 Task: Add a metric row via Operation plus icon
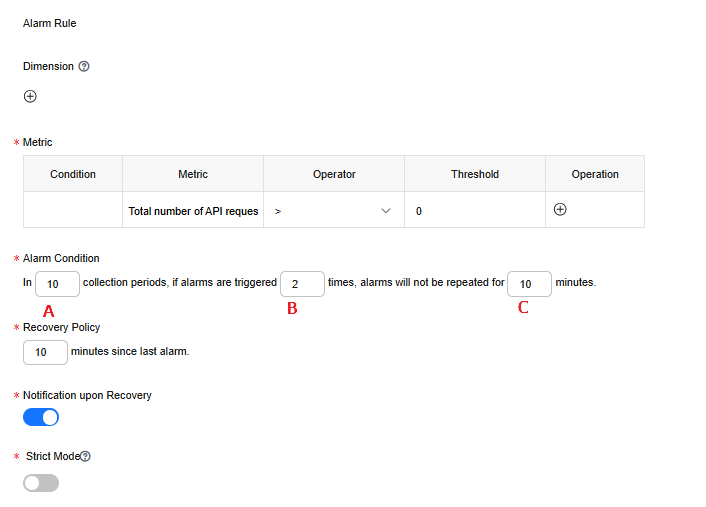pos(560,209)
